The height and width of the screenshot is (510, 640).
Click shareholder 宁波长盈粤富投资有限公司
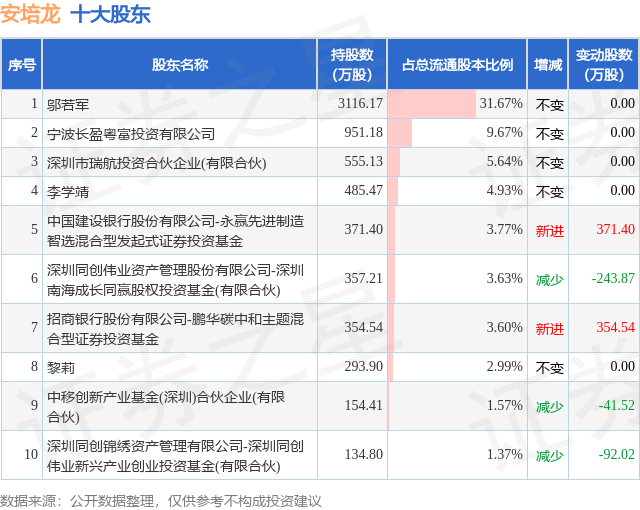point(131,133)
